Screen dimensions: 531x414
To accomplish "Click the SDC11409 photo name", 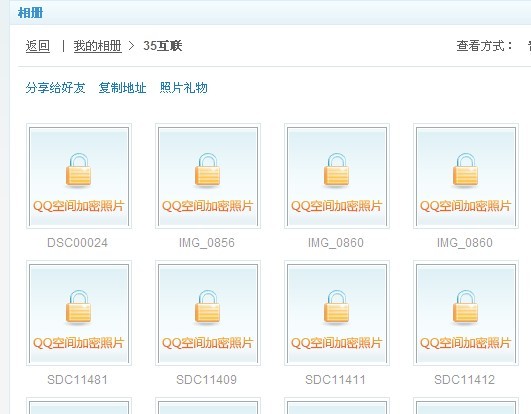I will (x=207, y=380).
